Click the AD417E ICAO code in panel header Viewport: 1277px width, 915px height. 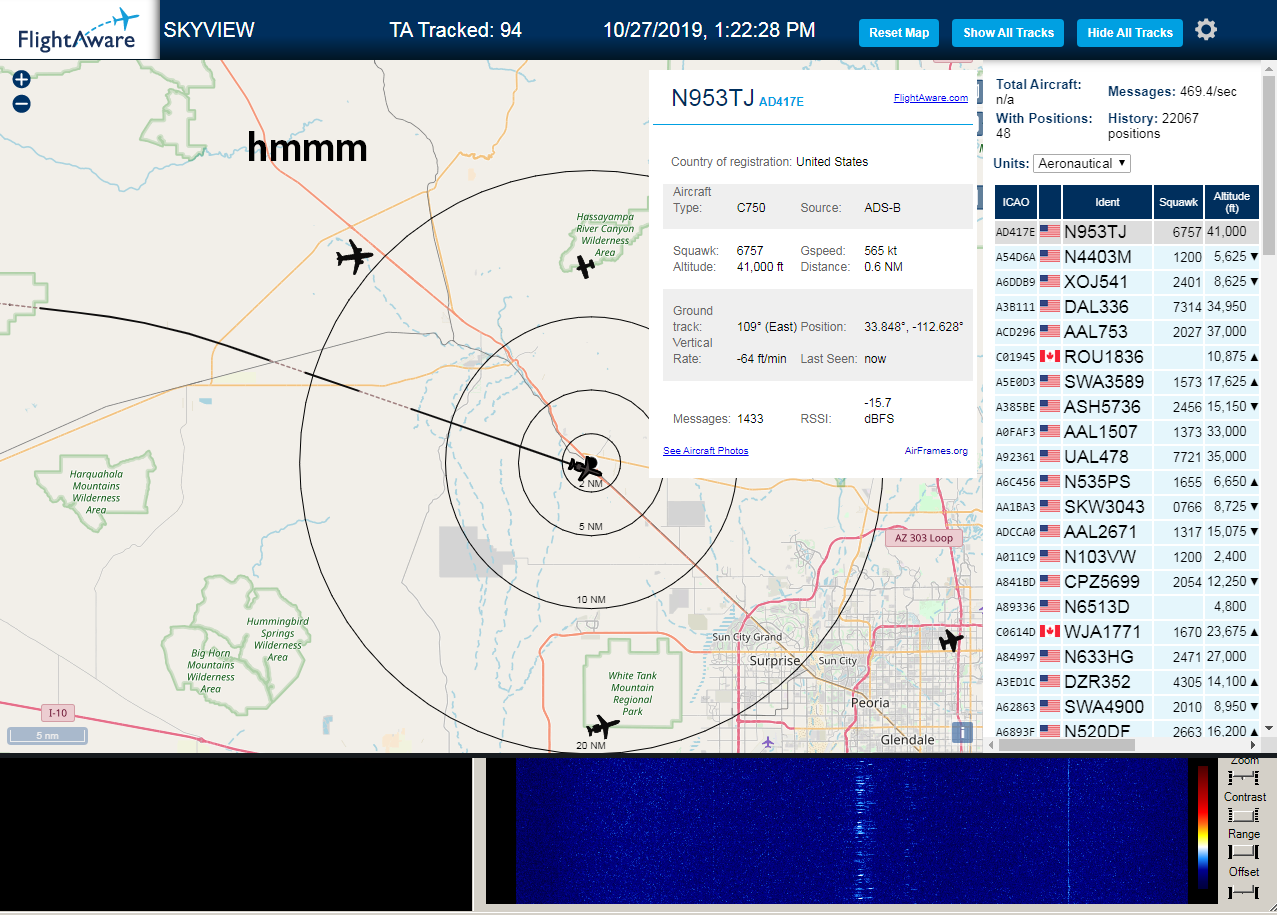(781, 101)
